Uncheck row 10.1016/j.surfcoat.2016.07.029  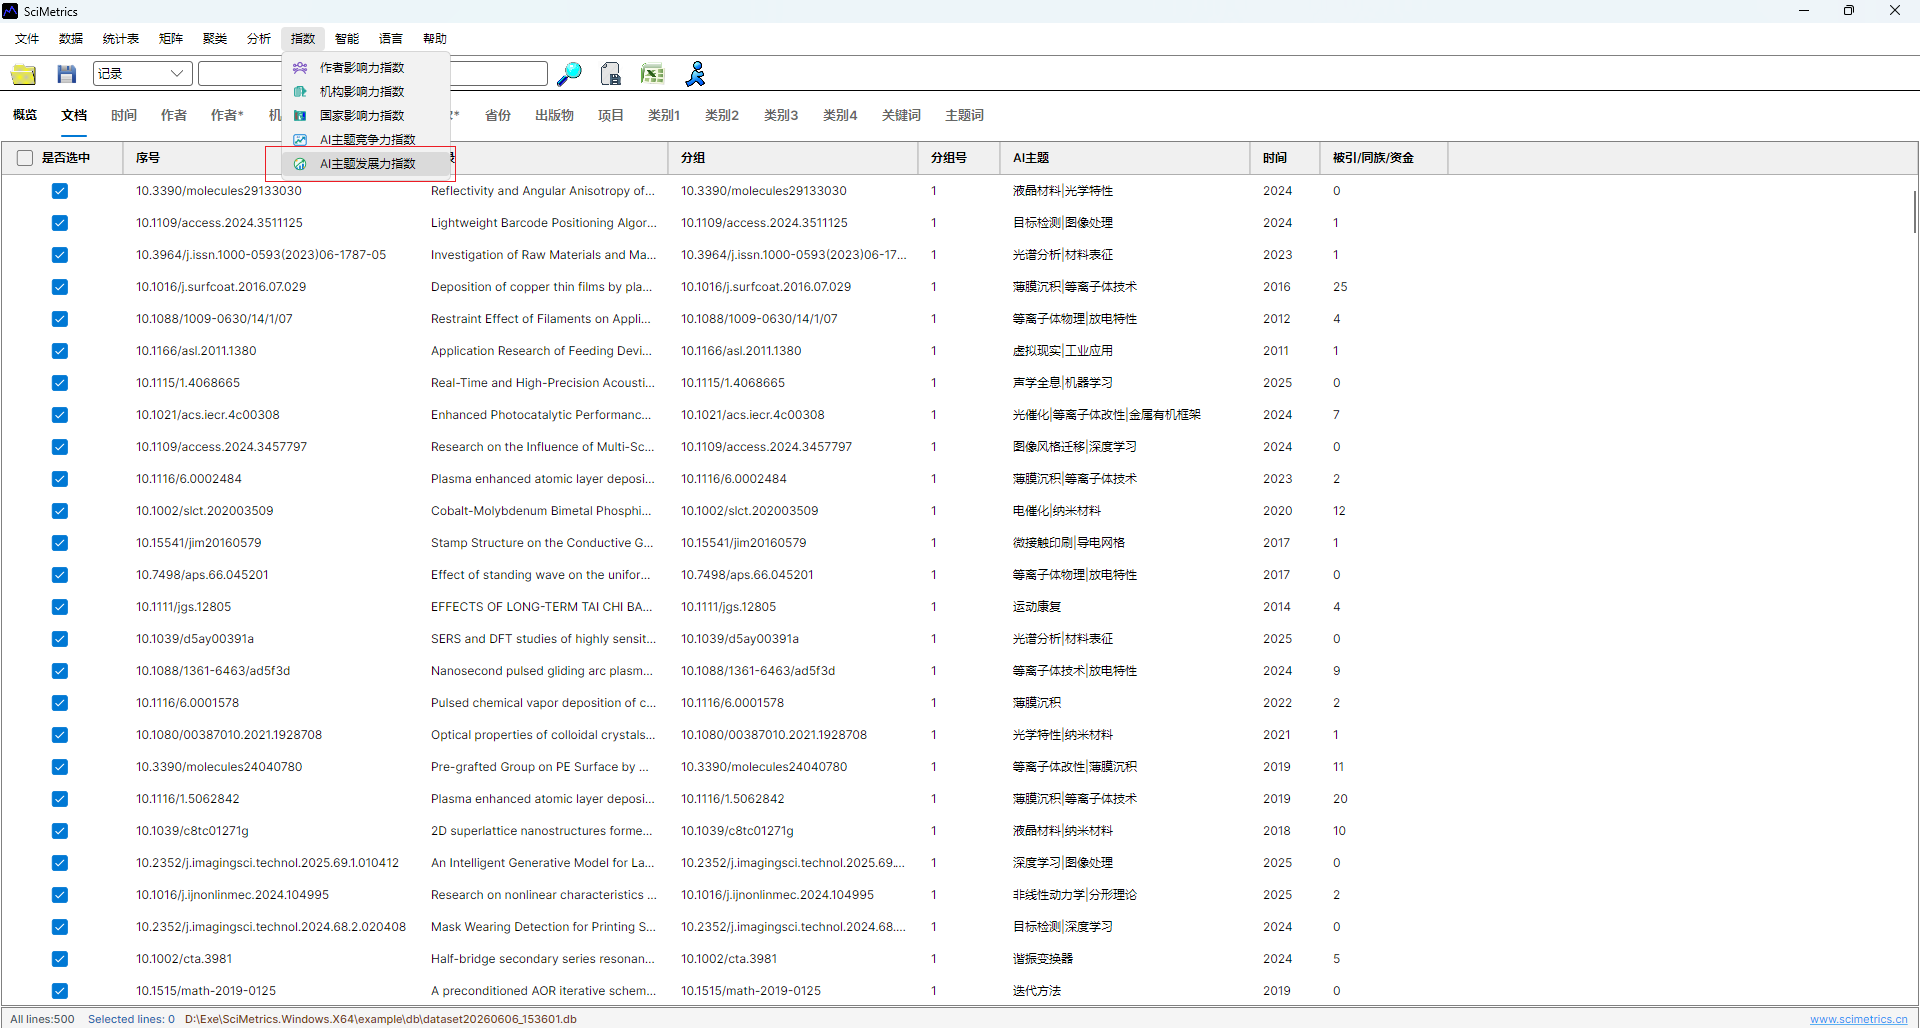pos(60,287)
